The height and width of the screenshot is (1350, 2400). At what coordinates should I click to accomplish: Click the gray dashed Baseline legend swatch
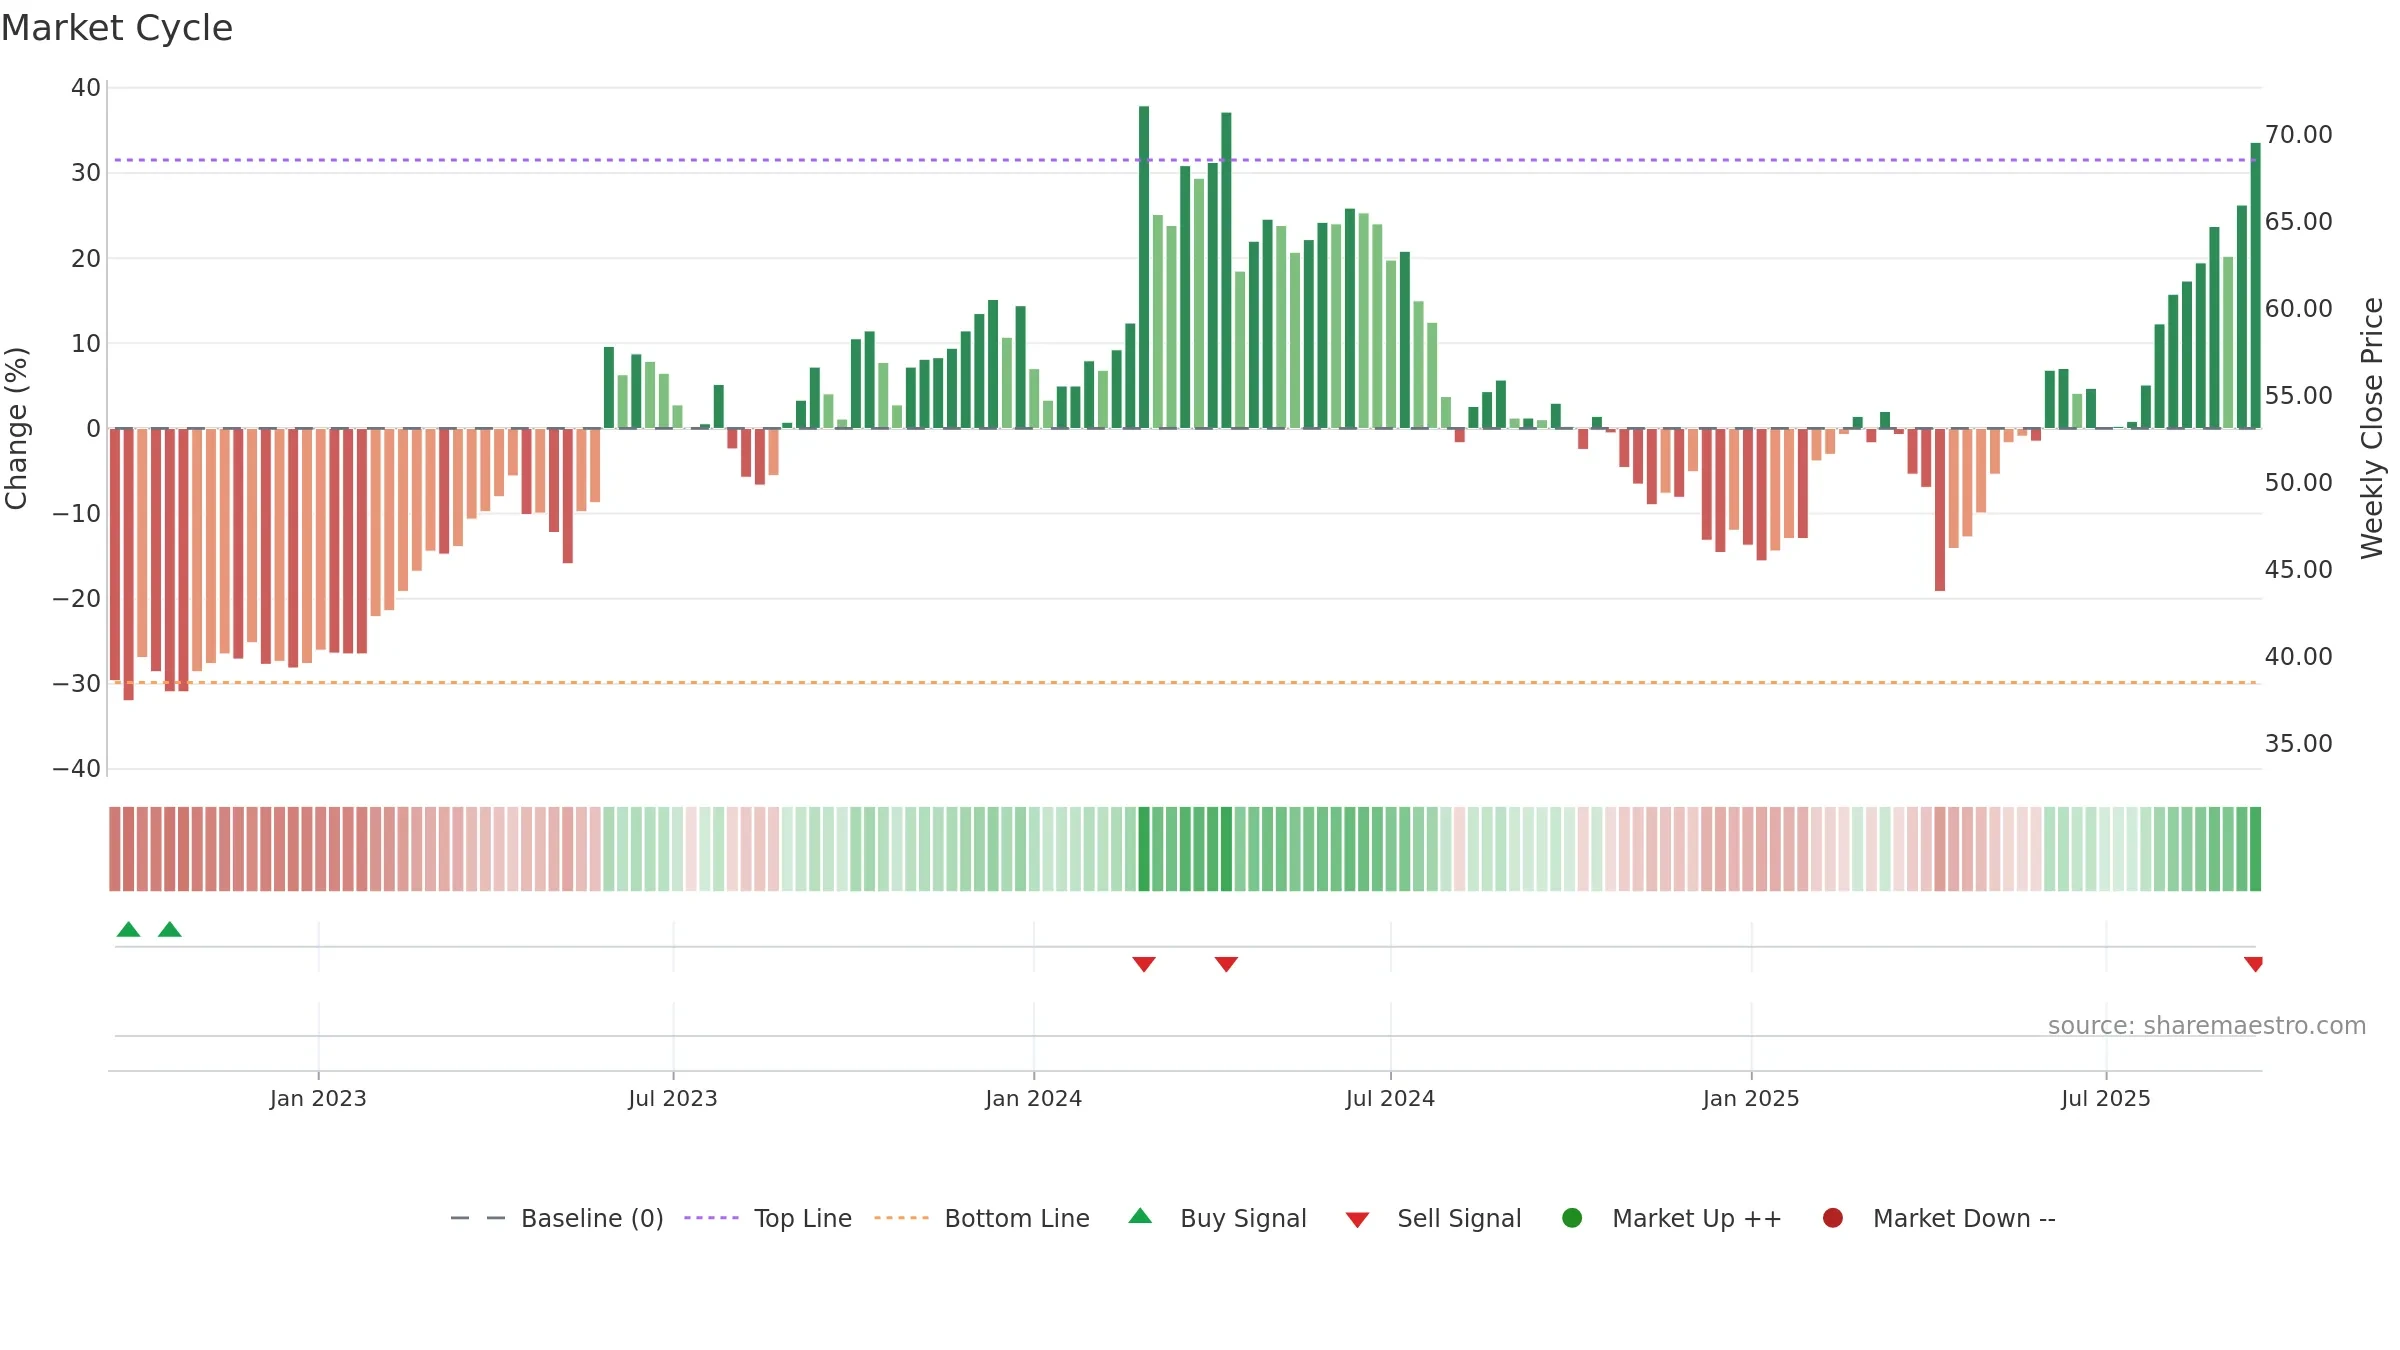tap(478, 1218)
